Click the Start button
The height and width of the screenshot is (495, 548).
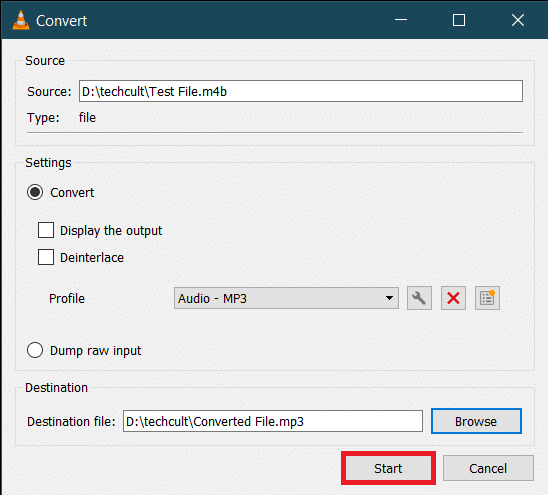click(x=388, y=468)
